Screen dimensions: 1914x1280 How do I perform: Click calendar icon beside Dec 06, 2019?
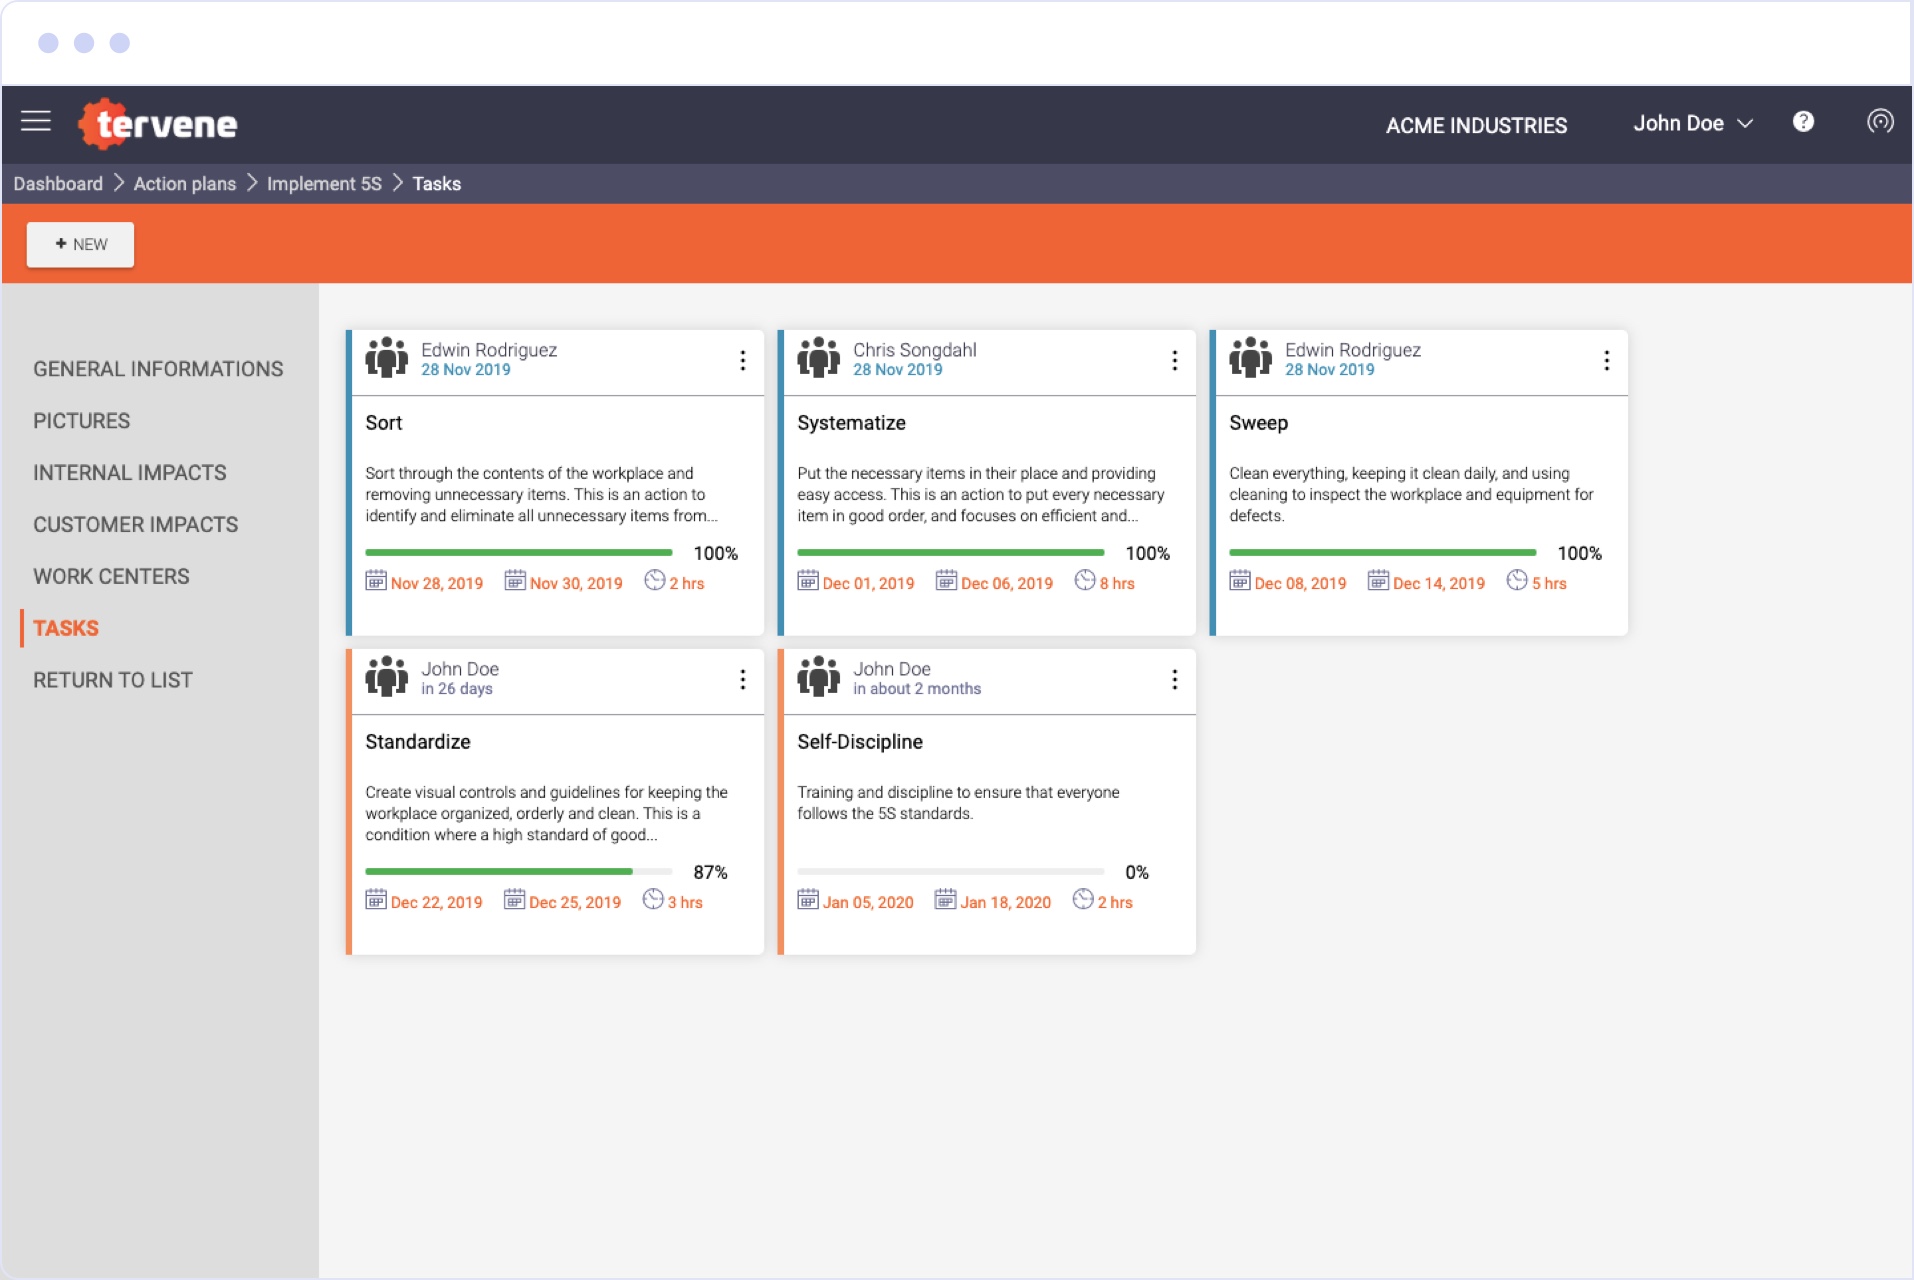pyautogui.click(x=946, y=580)
